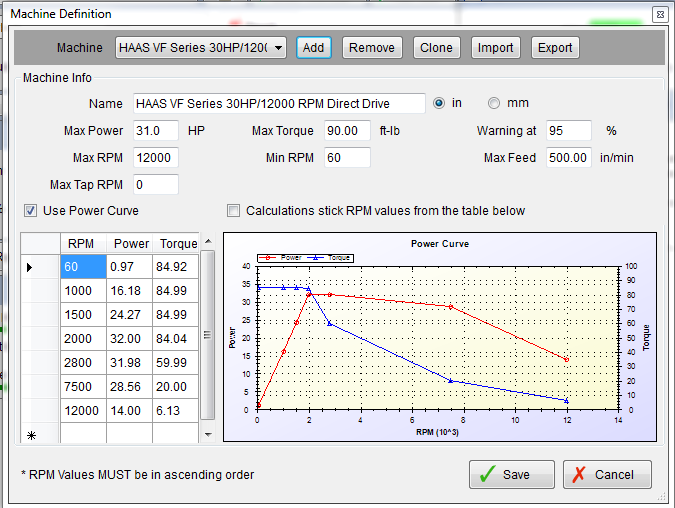Select the power cell 14.00
This screenshot has width=675, height=508.
pyautogui.click(x=129, y=411)
